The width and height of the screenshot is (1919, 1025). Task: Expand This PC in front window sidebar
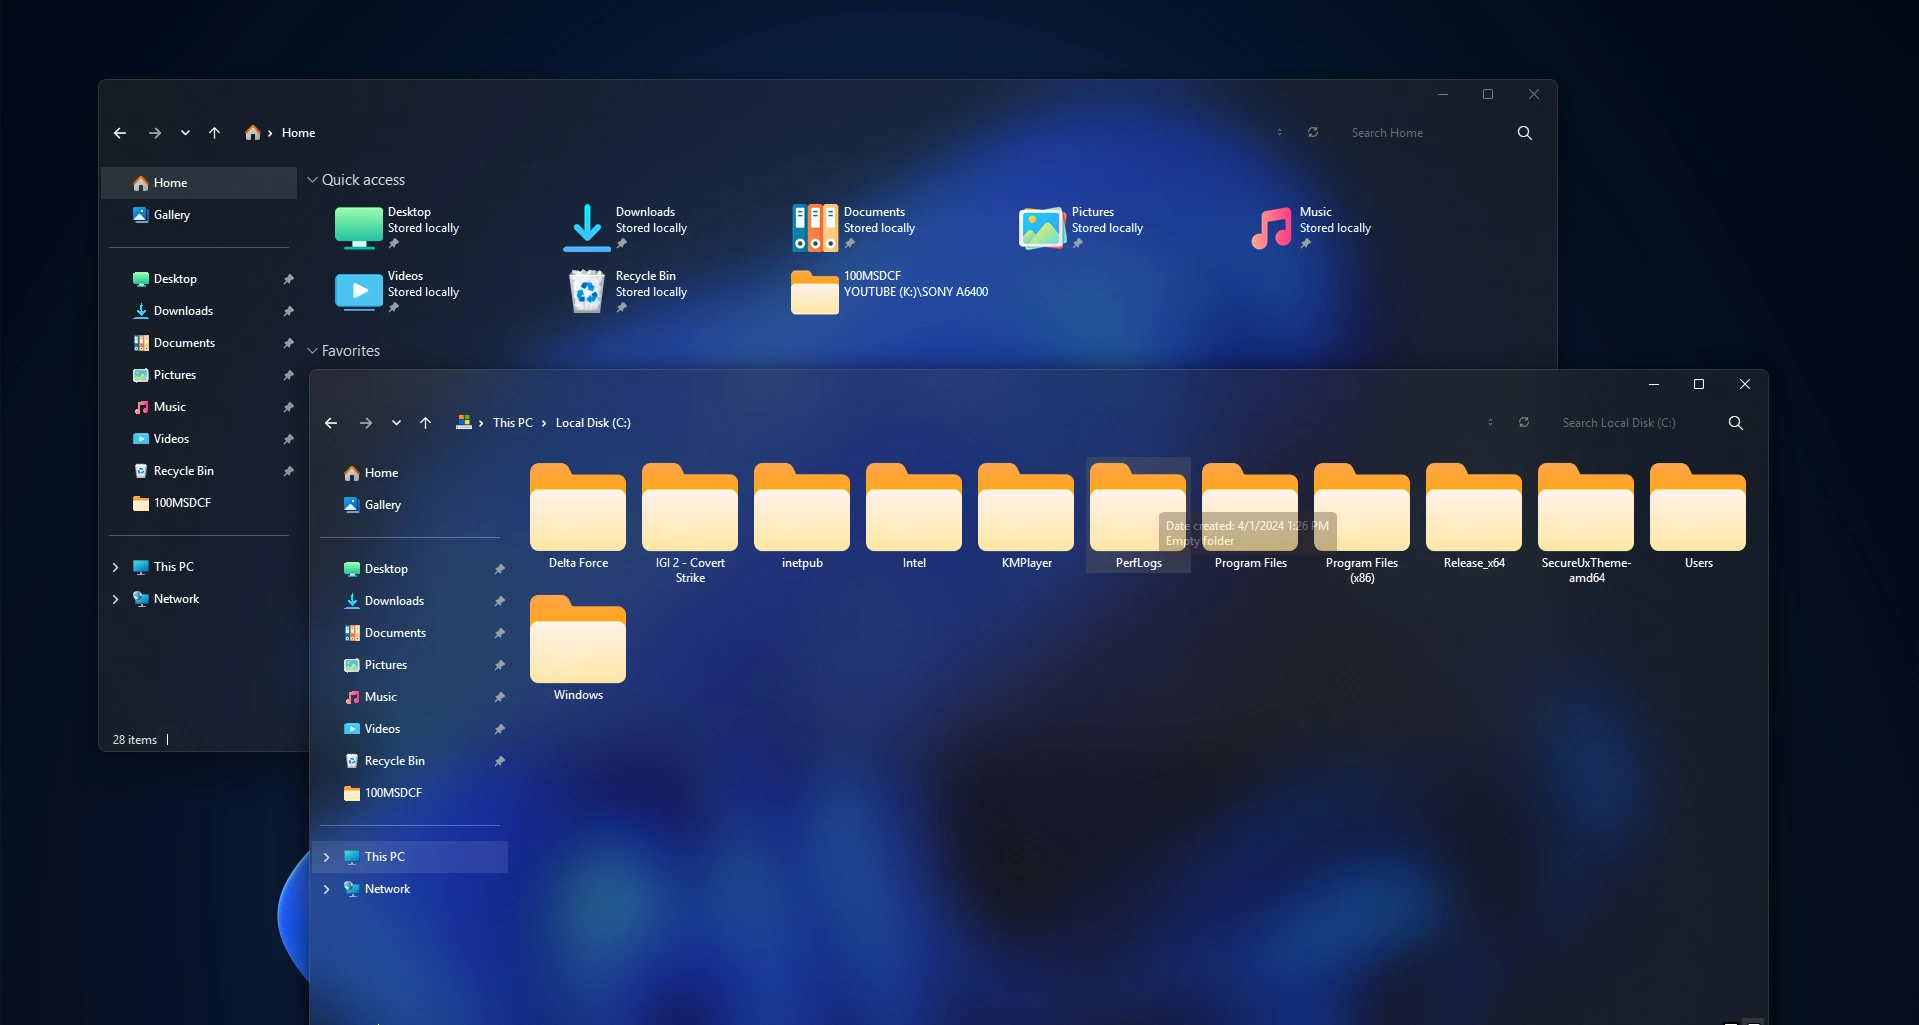click(x=326, y=857)
